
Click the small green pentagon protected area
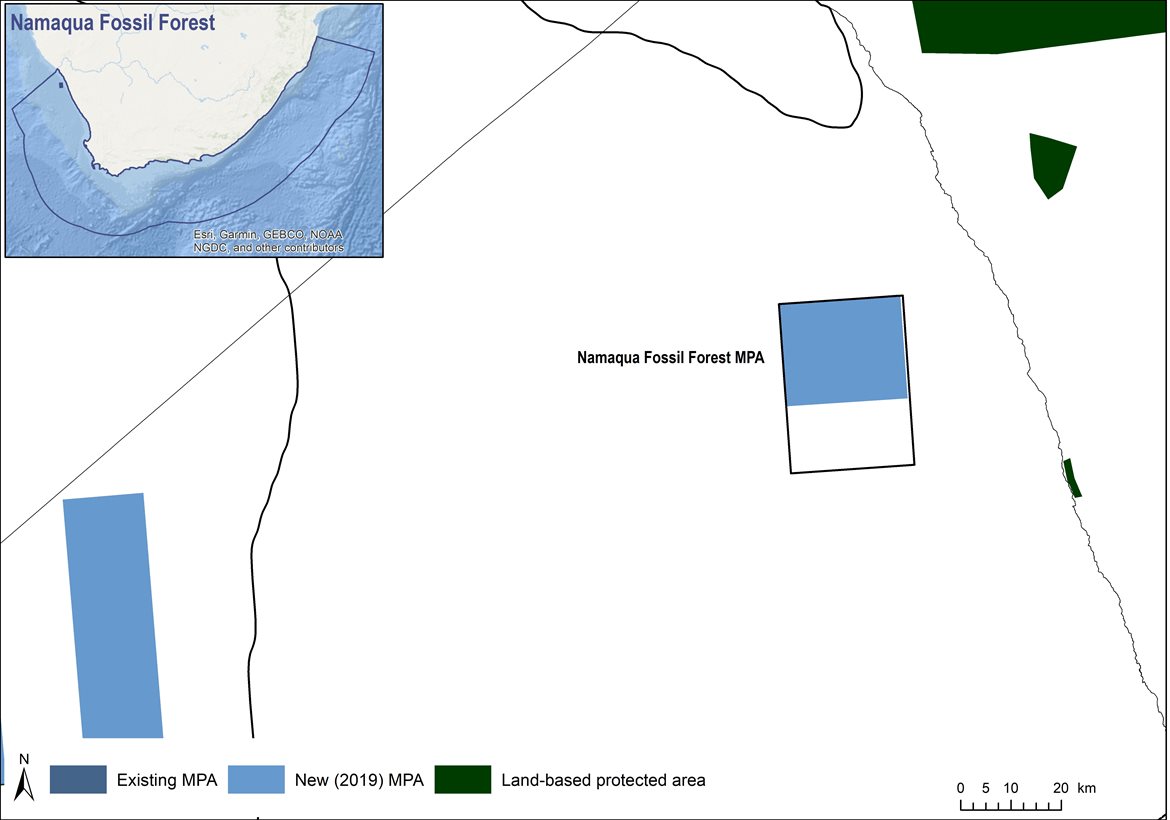click(x=1052, y=165)
